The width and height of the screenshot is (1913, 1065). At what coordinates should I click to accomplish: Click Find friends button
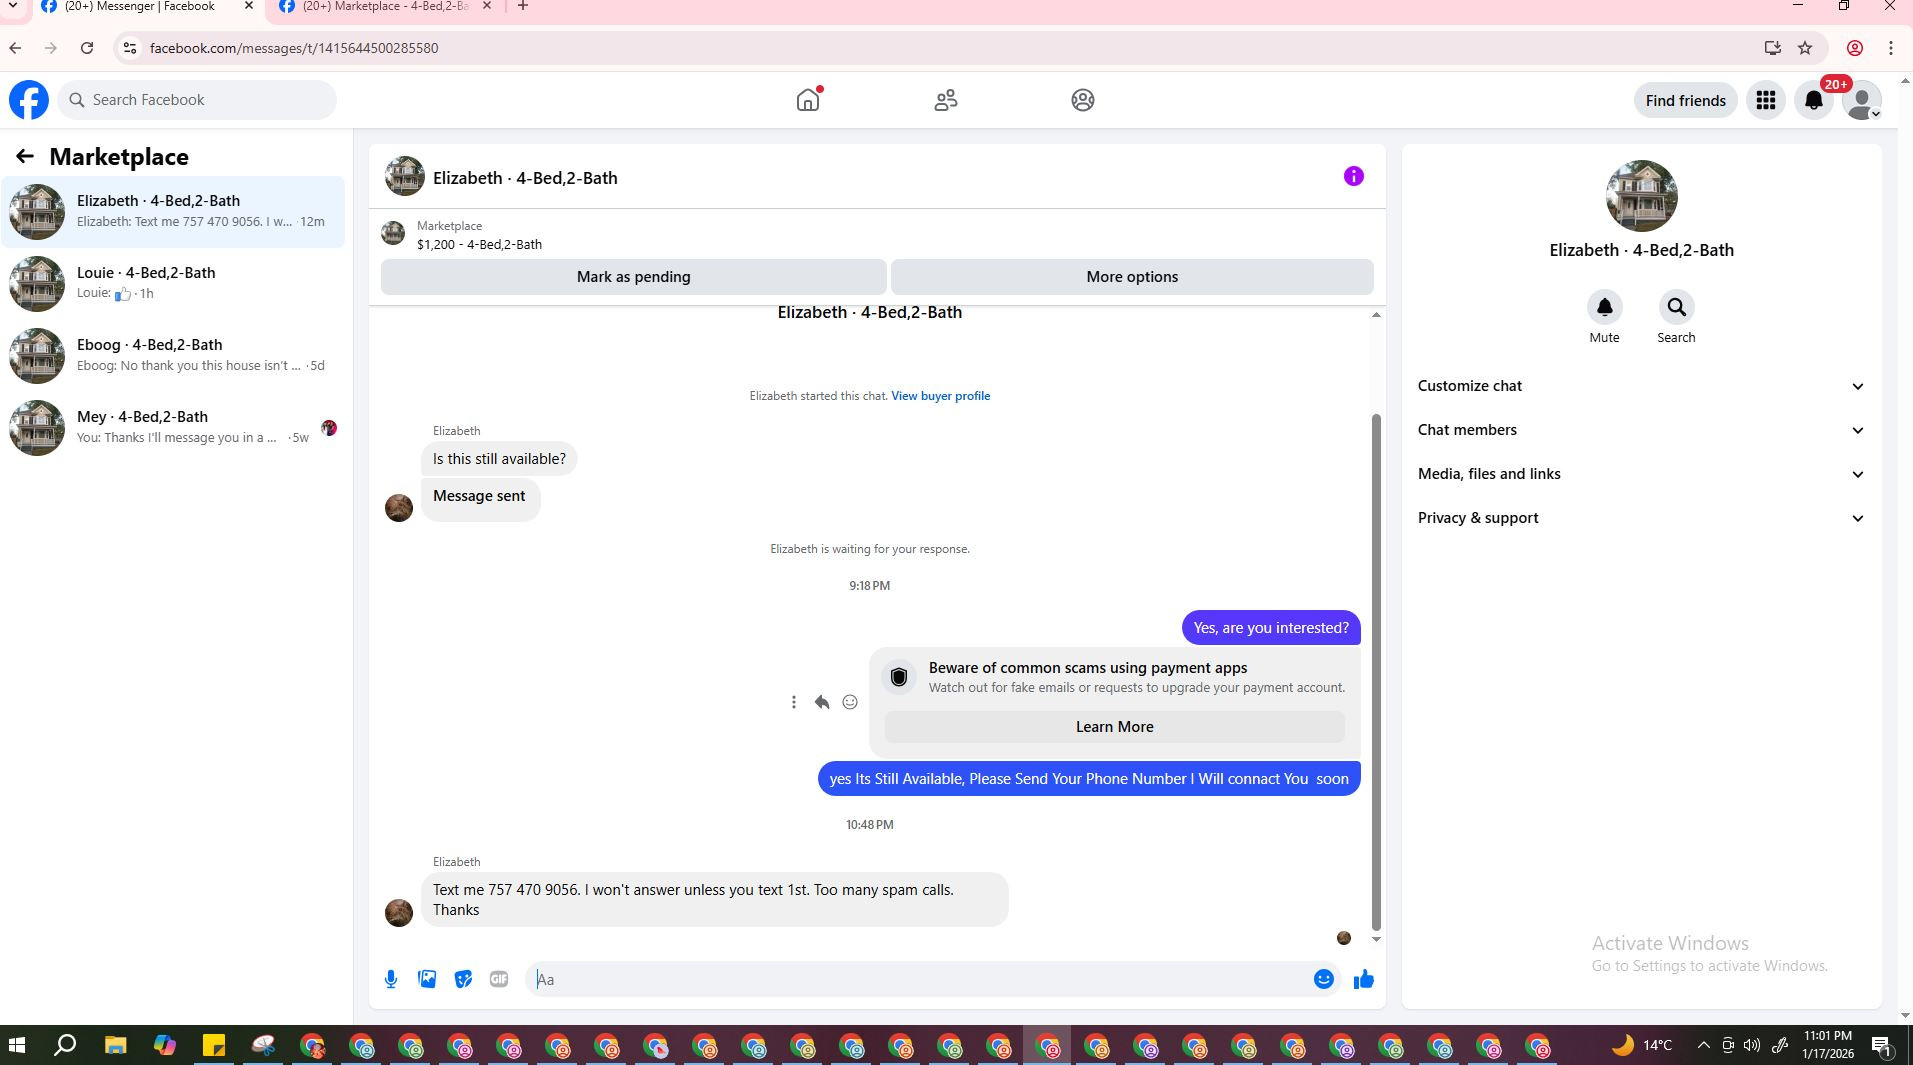pos(1685,100)
